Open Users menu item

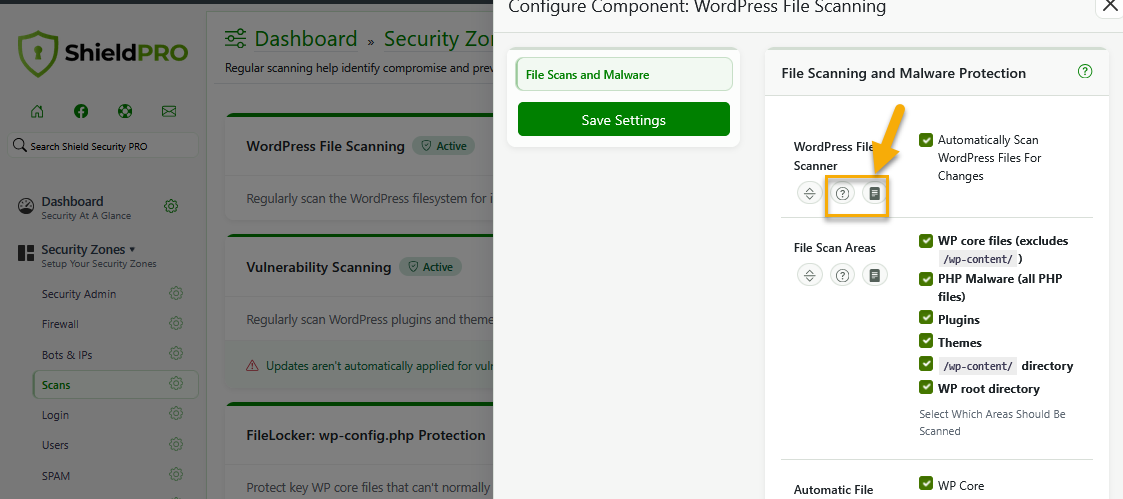(55, 445)
